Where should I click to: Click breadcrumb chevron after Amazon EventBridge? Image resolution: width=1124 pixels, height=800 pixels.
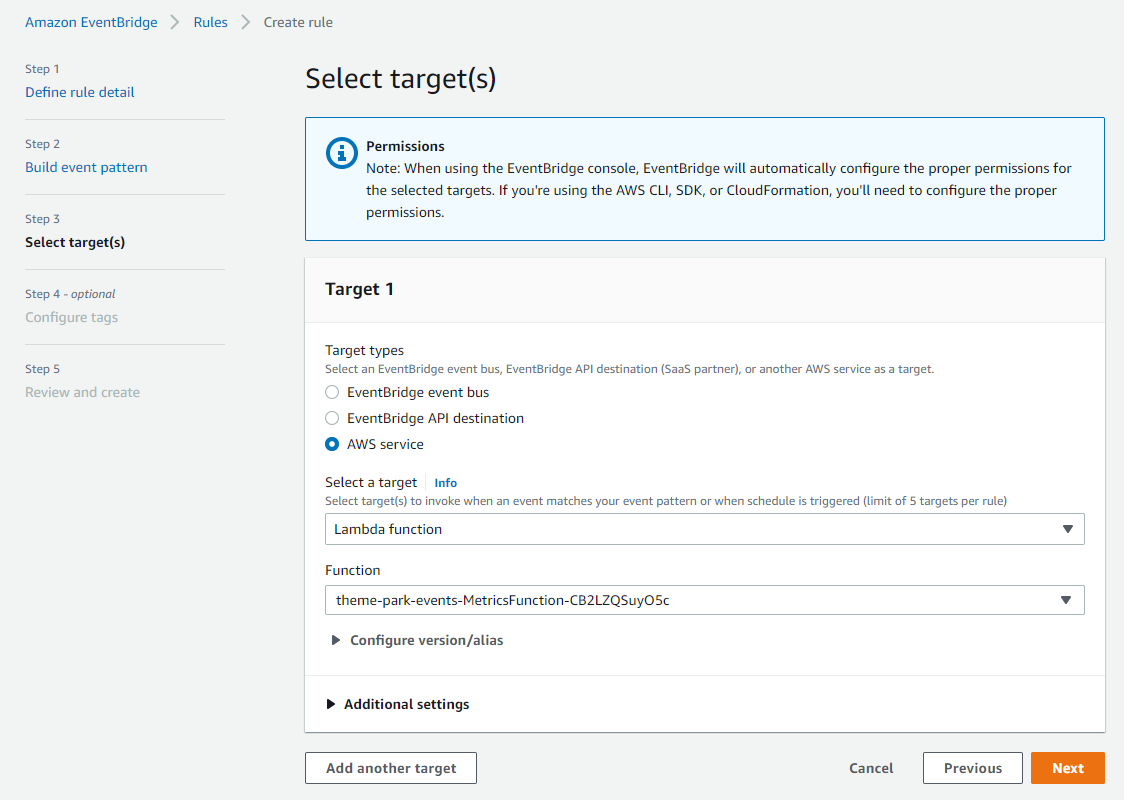point(175,22)
